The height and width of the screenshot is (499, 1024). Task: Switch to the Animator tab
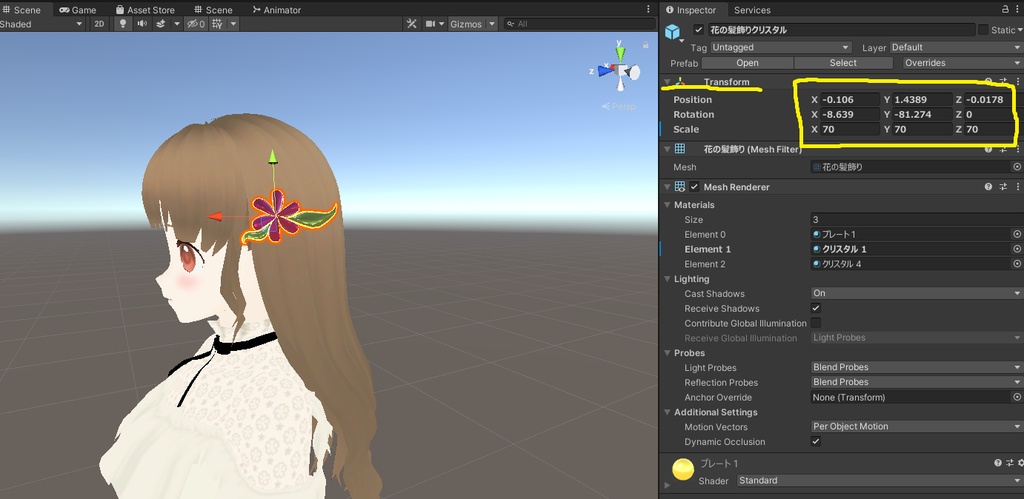click(277, 10)
